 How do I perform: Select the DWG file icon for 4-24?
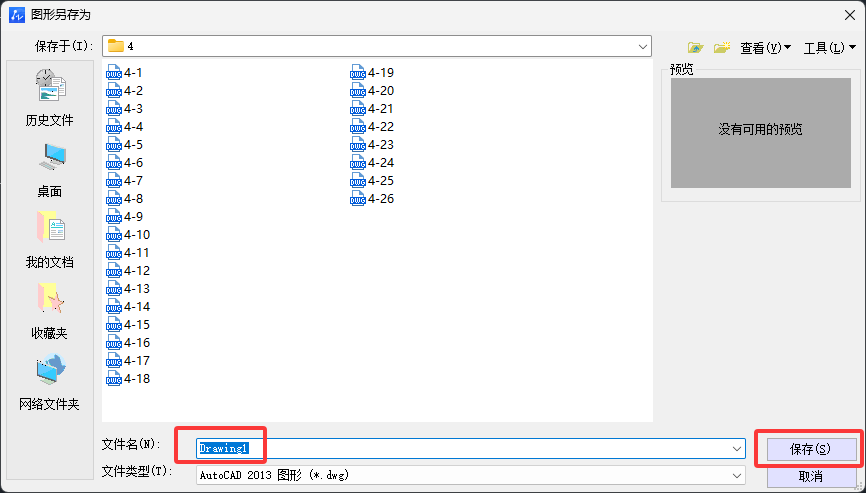(358, 163)
